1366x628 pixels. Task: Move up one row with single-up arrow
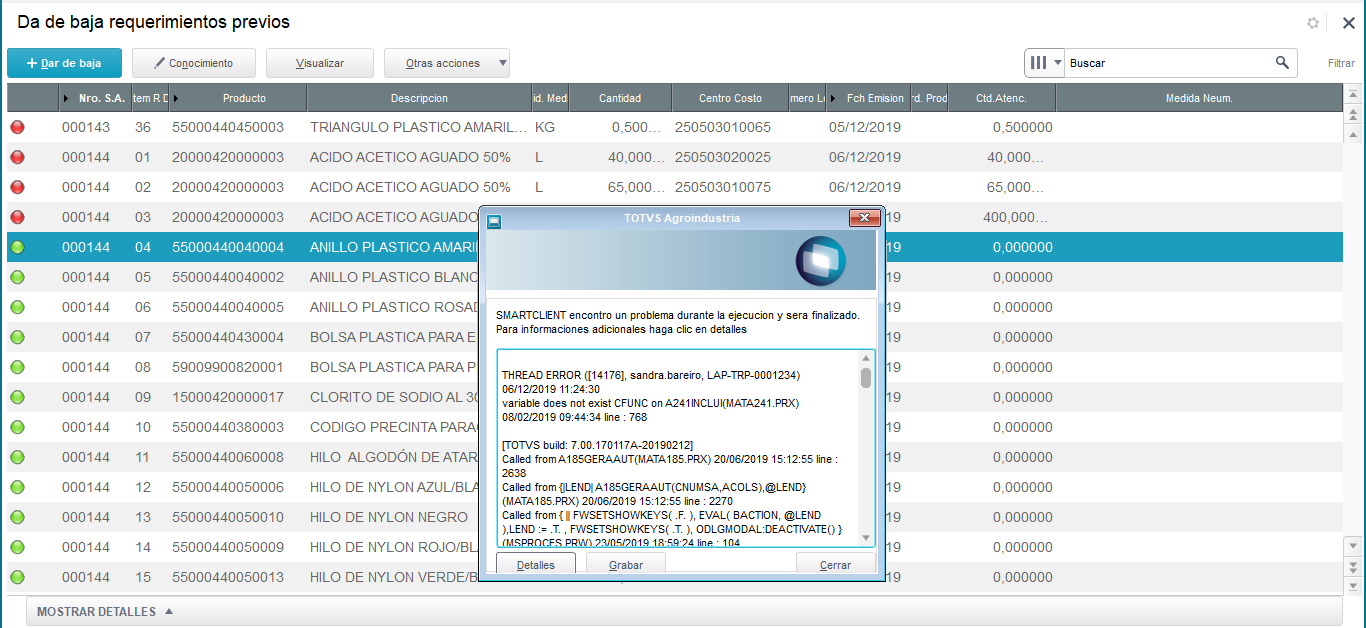pos(1354,133)
